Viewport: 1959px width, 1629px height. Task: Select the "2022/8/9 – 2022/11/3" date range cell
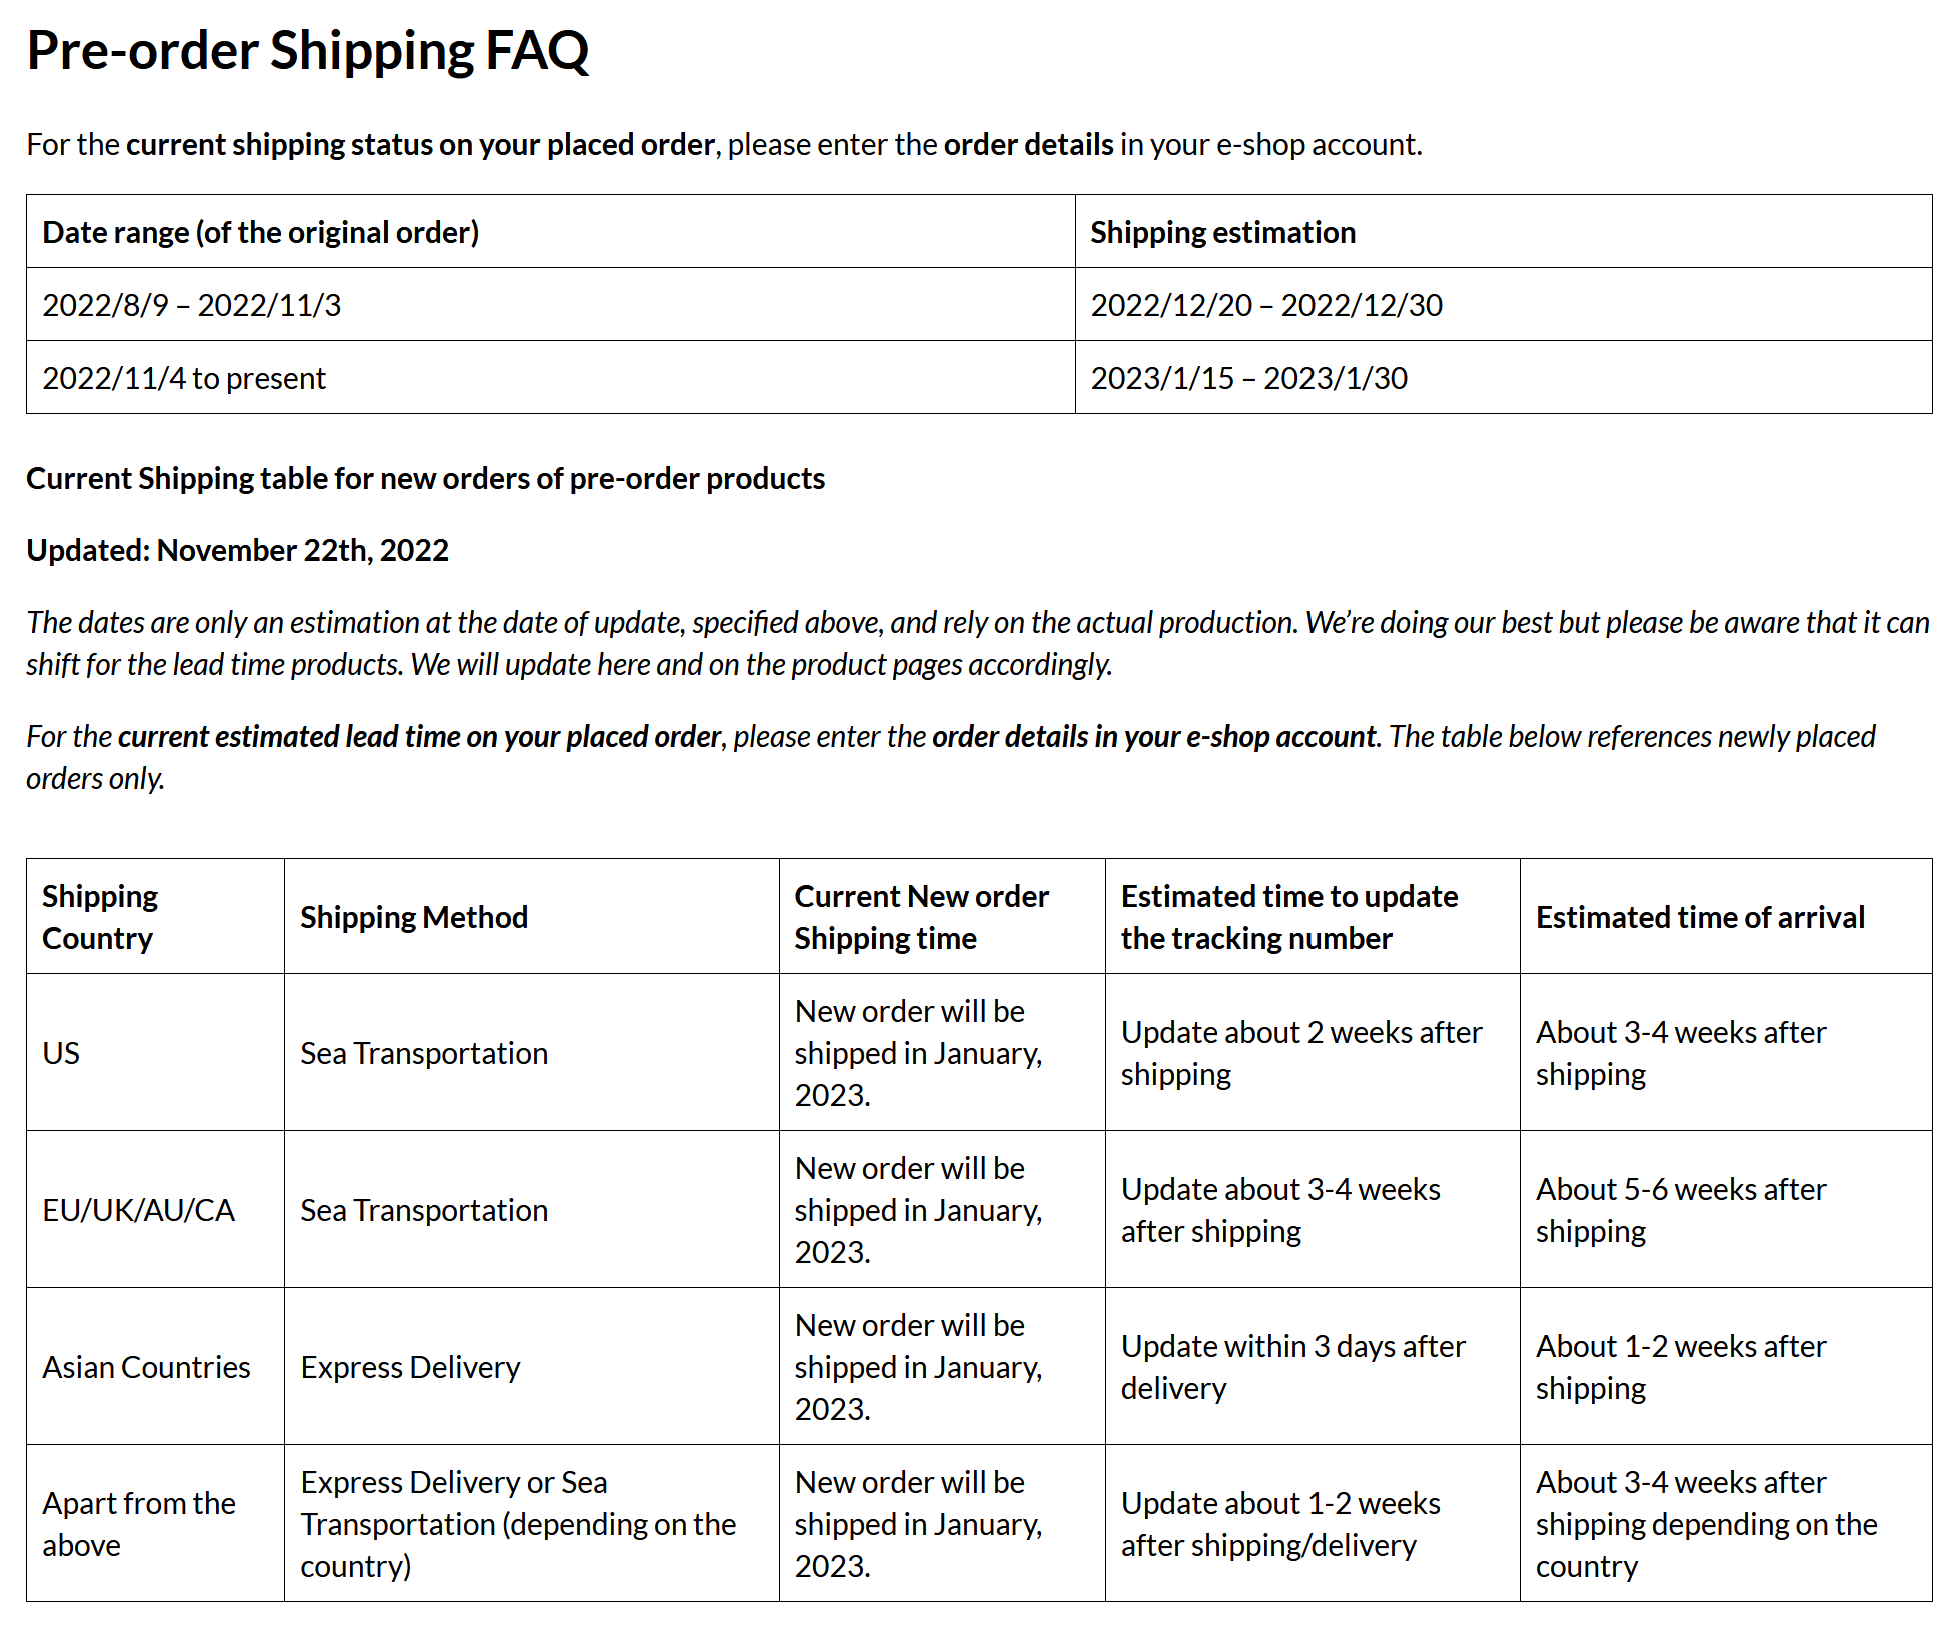coord(191,305)
